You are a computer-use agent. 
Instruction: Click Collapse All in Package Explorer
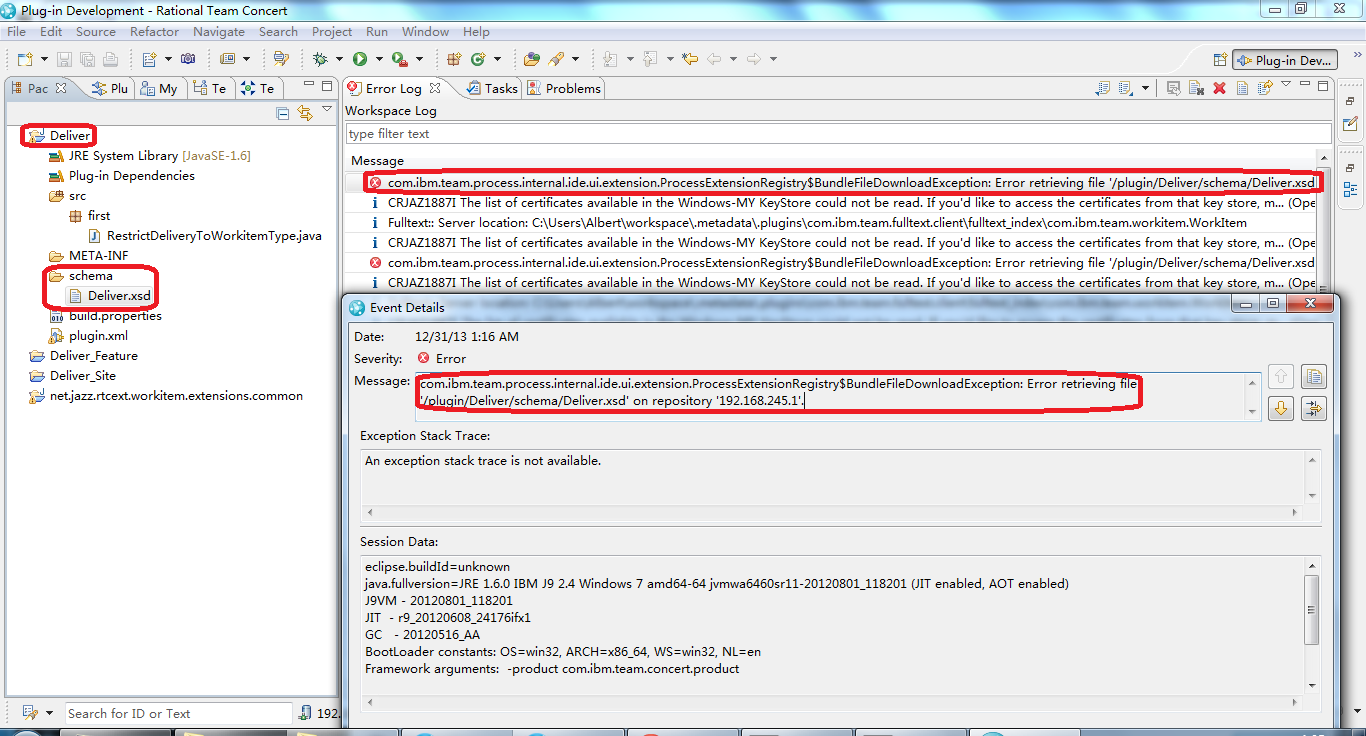283,113
